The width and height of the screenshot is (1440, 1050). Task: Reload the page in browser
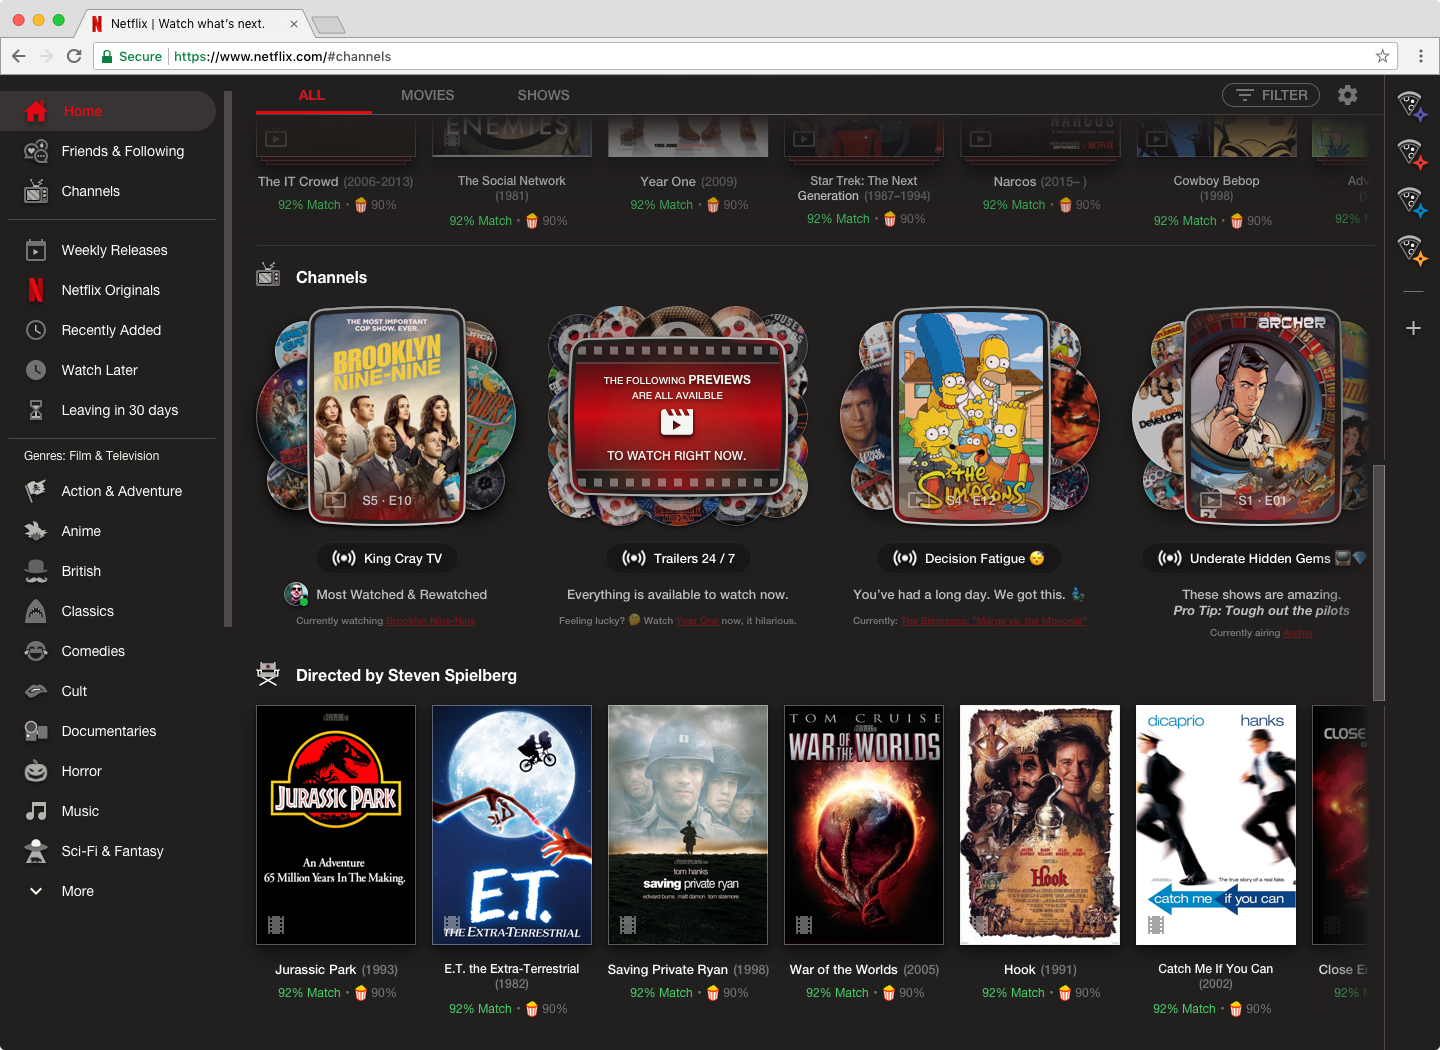point(74,56)
